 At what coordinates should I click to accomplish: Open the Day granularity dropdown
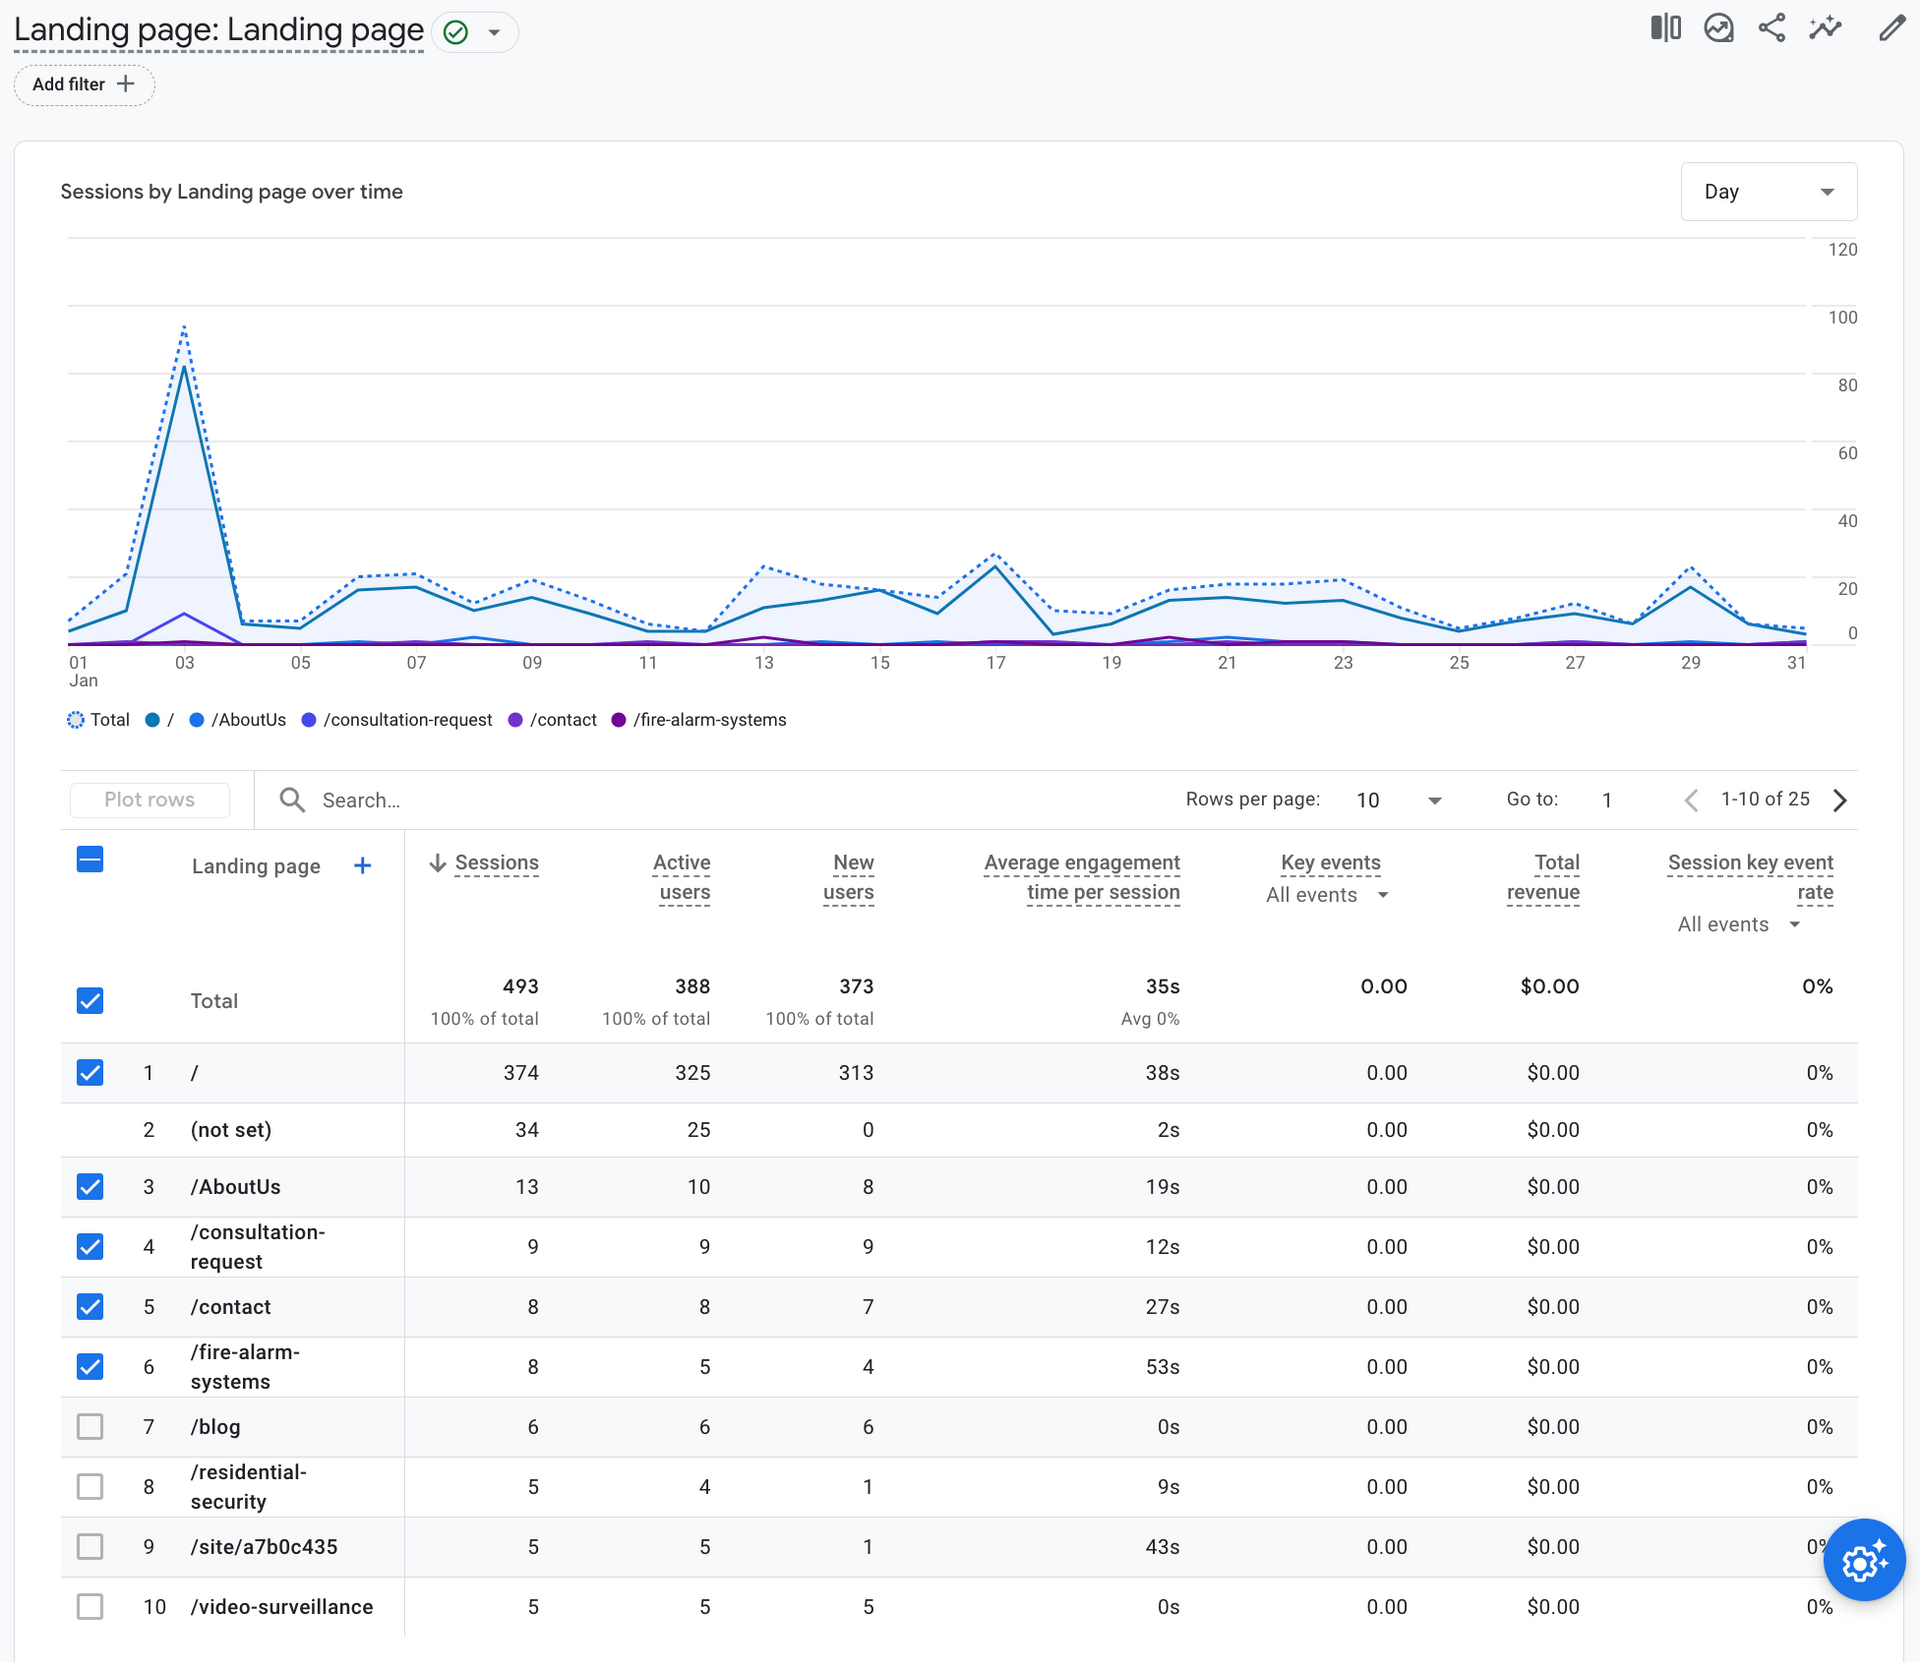pyautogui.click(x=1768, y=191)
